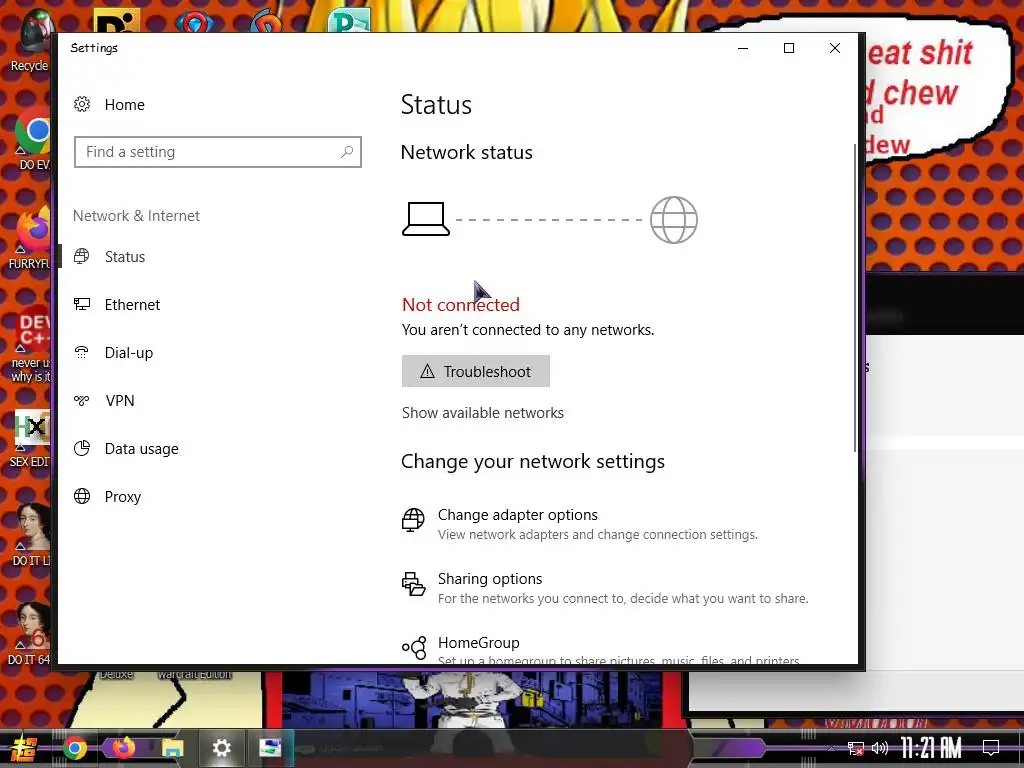Click "View network adapters and change connection settings."
The width and height of the screenshot is (1024, 768).
pos(598,534)
